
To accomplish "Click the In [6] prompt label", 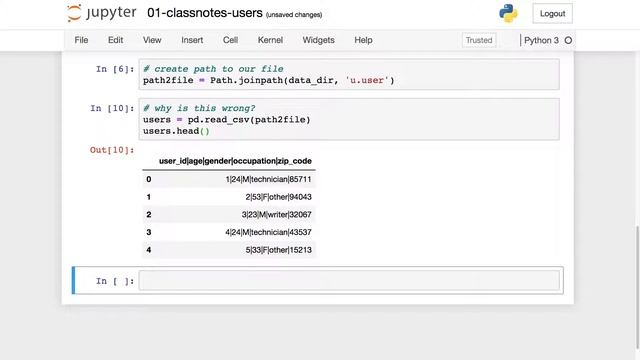I will 115,69.
